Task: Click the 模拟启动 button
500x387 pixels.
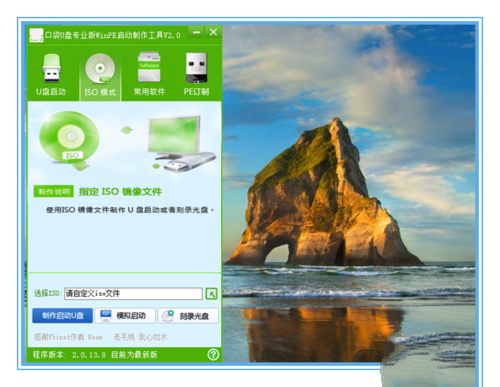Action: click(x=125, y=316)
